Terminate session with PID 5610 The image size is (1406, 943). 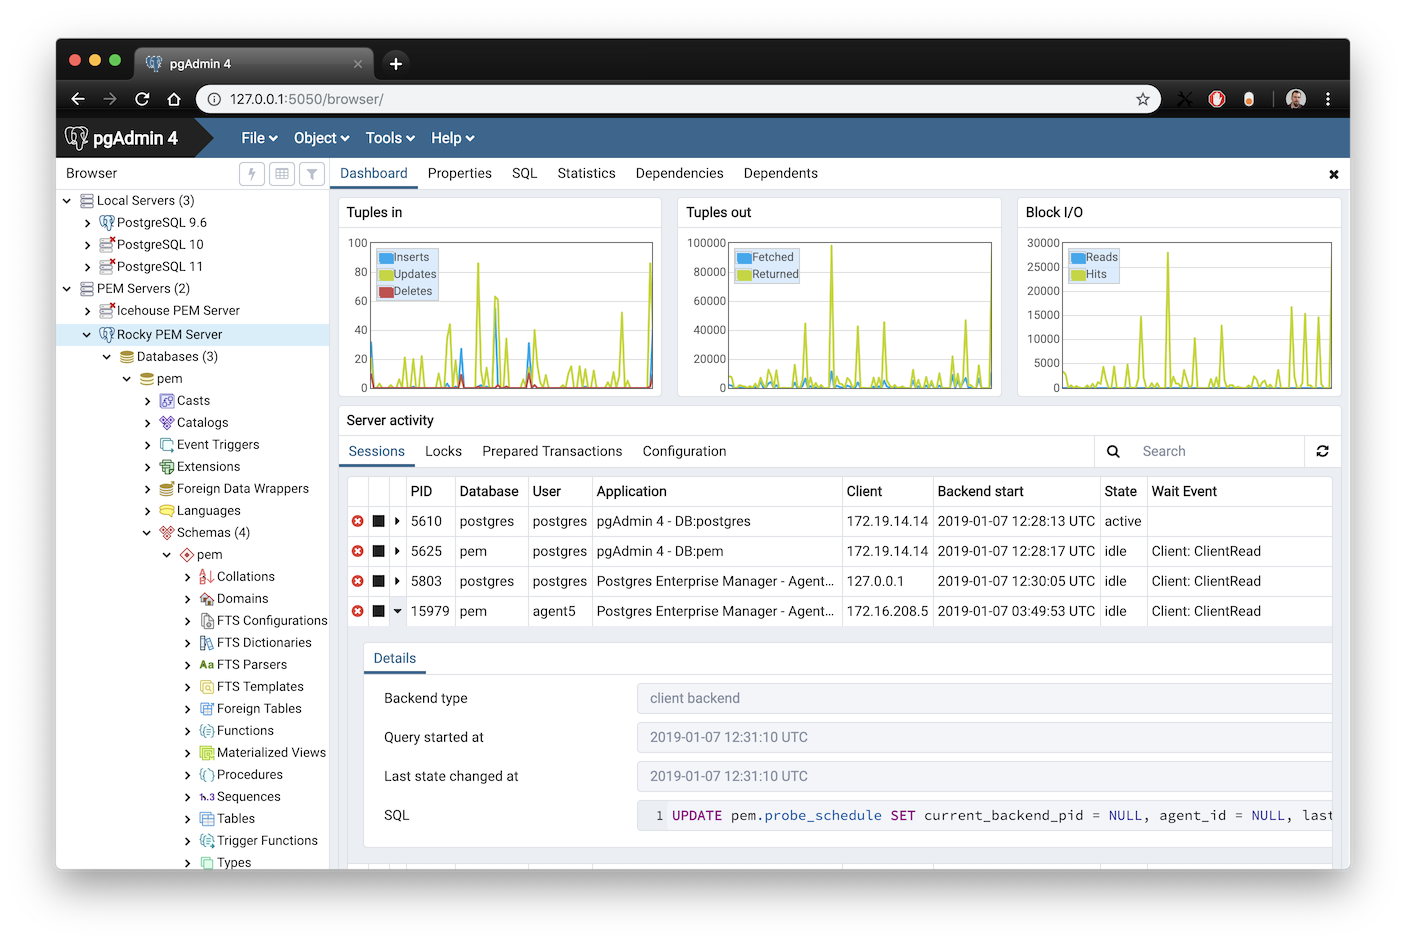[358, 521]
